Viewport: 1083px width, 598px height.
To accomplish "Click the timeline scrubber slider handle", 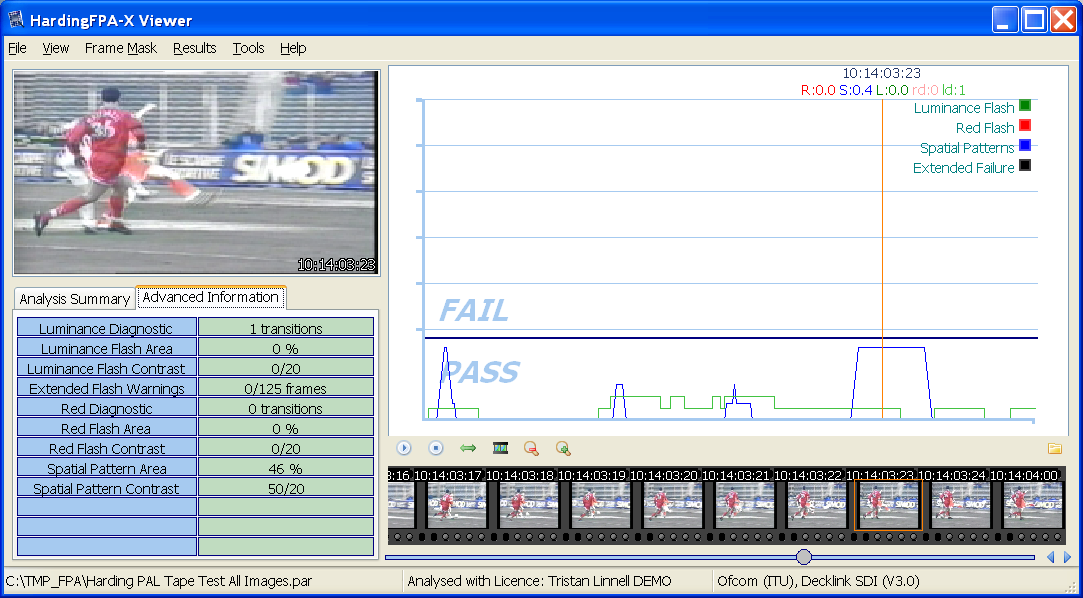I will coord(803,557).
